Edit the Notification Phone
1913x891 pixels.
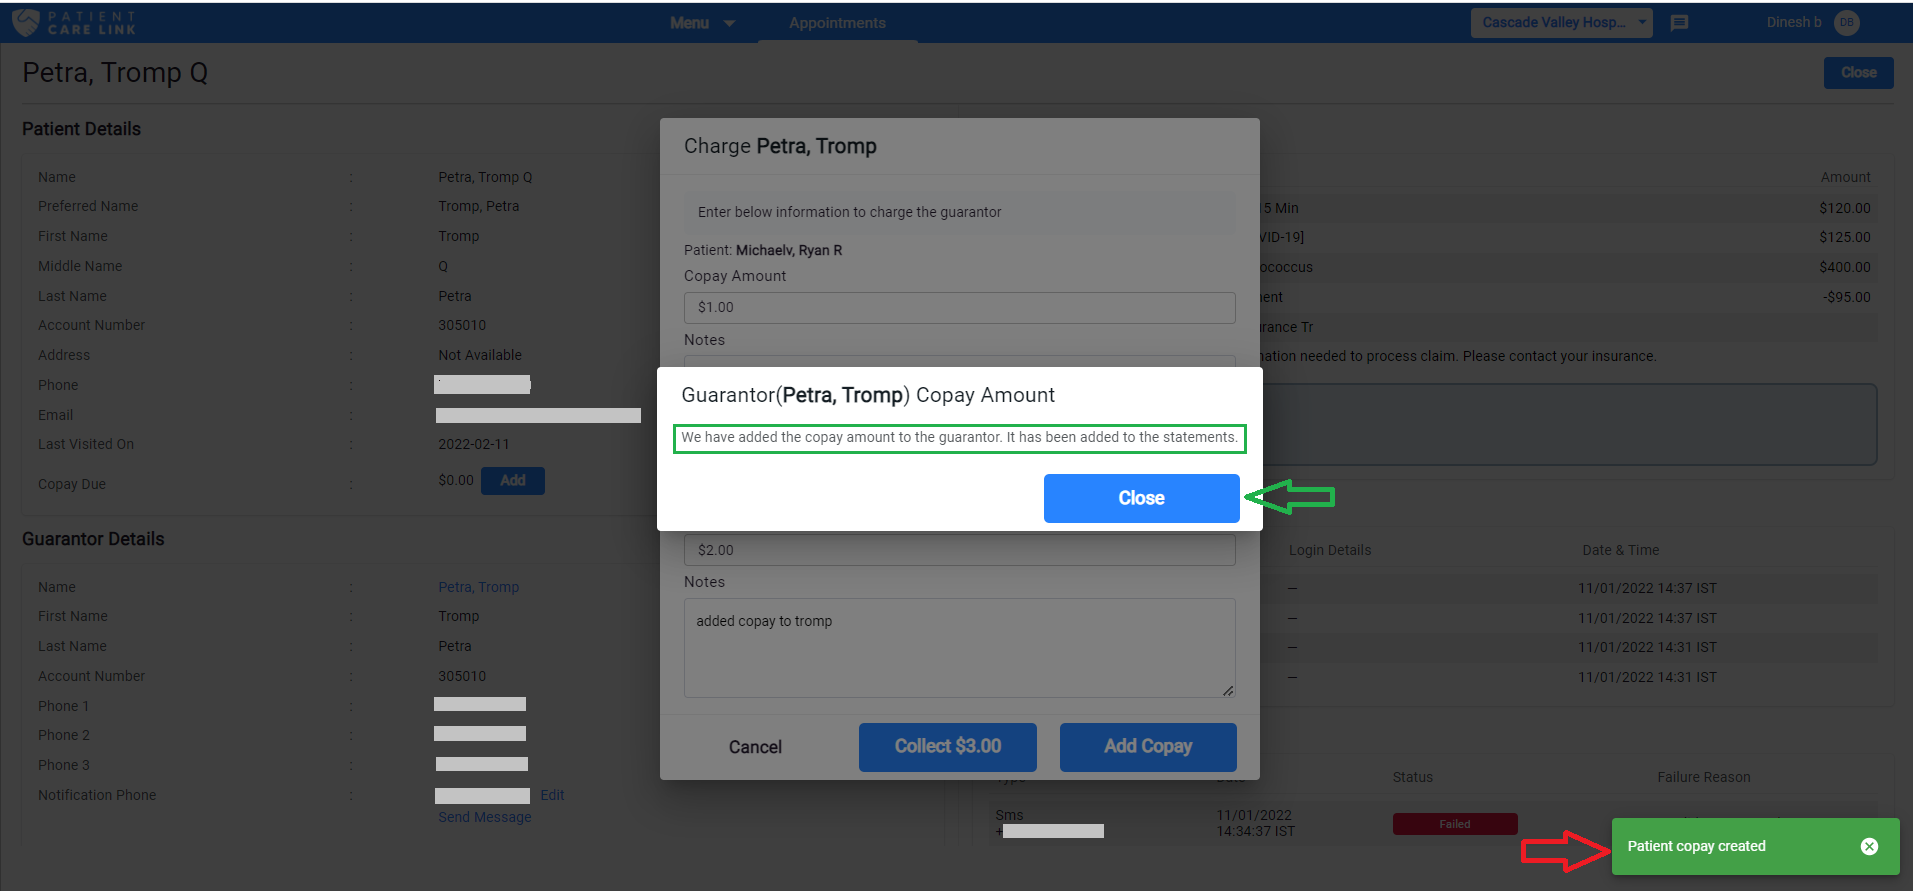pos(552,795)
